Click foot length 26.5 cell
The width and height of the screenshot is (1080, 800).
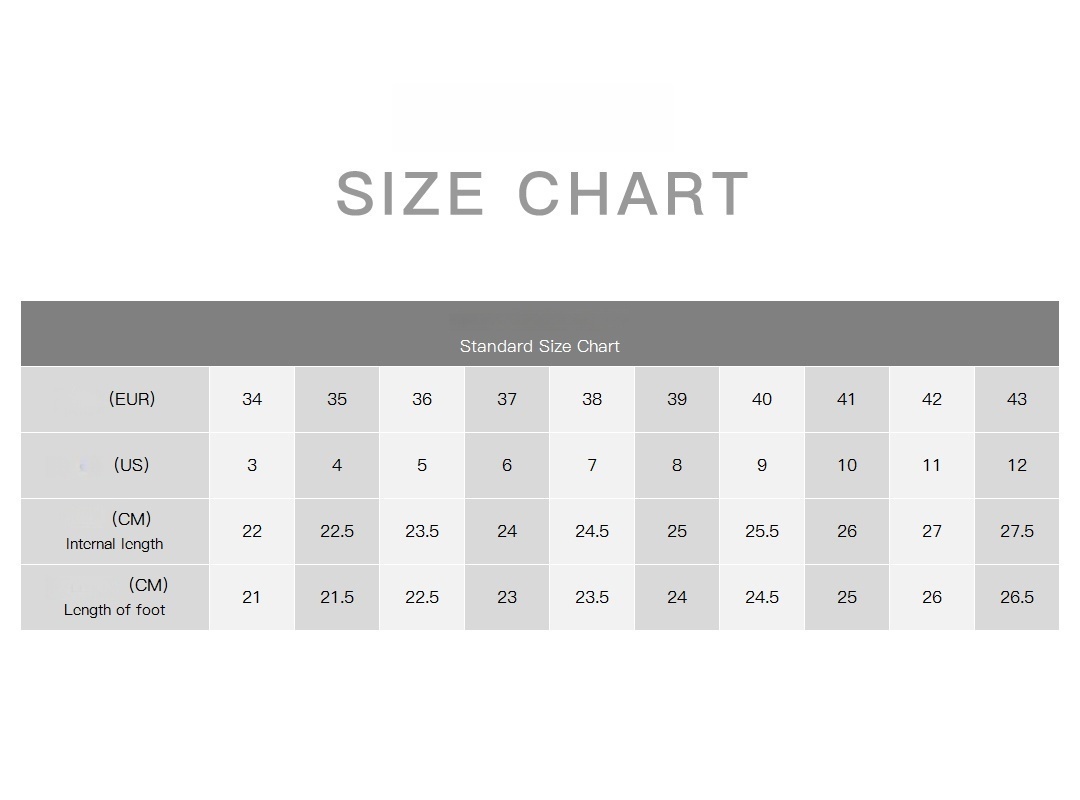[x=1017, y=597]
